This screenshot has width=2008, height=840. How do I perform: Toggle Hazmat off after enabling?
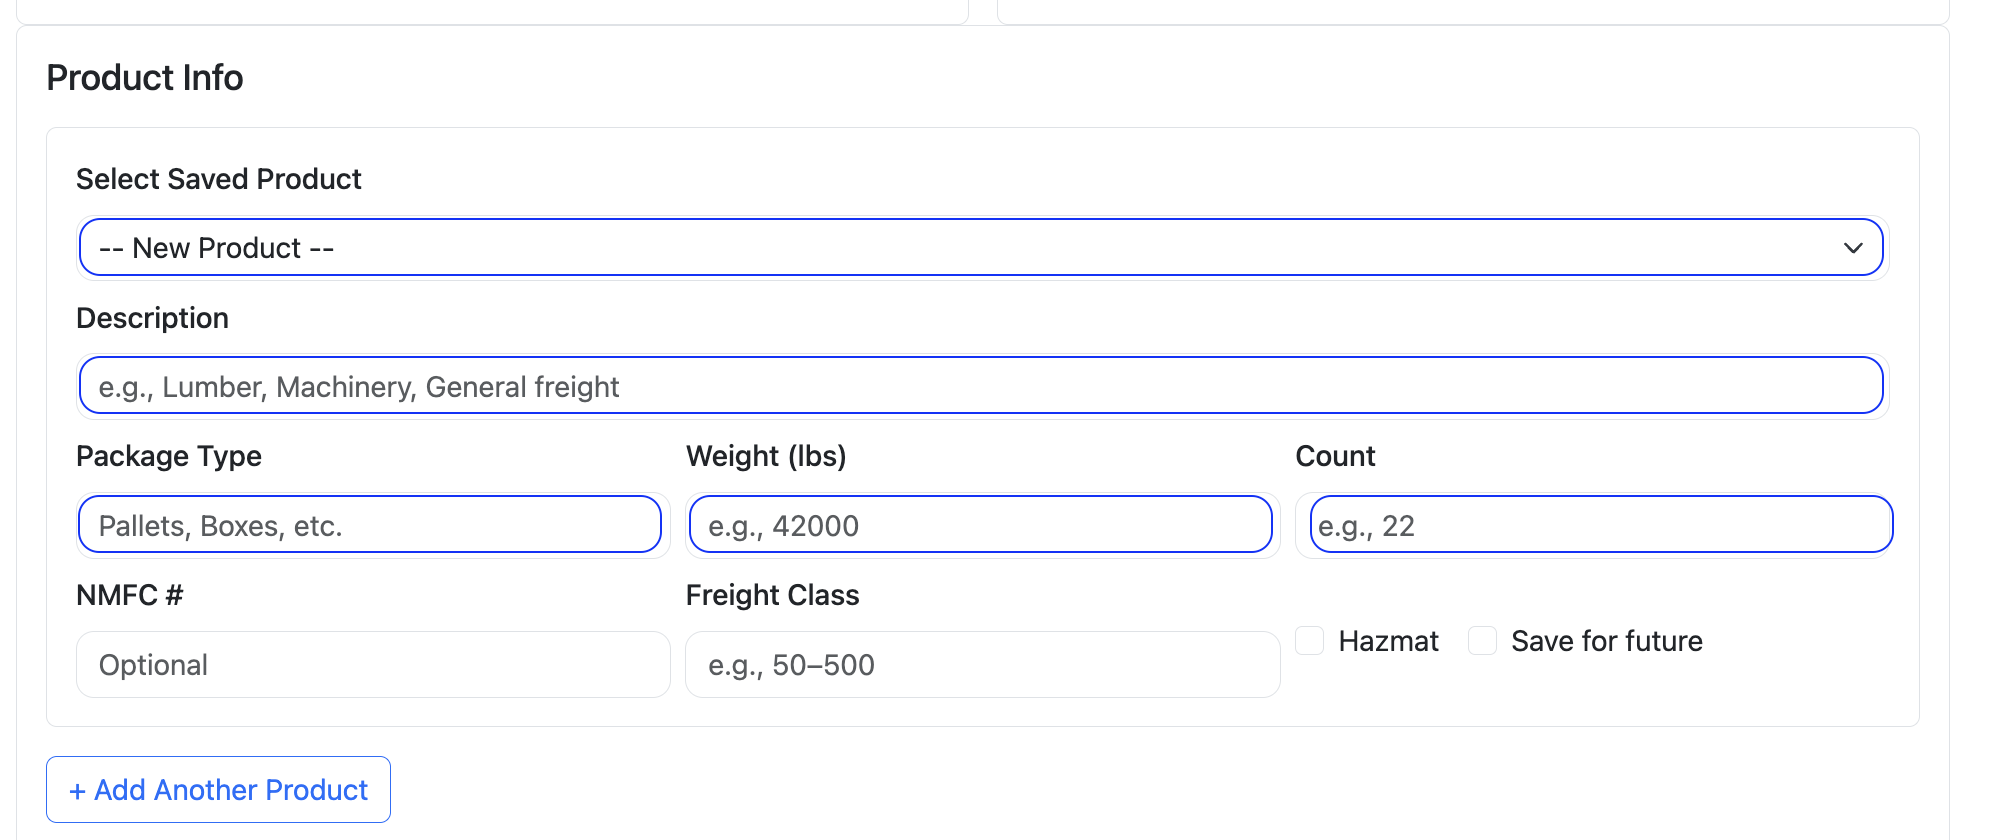[1310, 641]
